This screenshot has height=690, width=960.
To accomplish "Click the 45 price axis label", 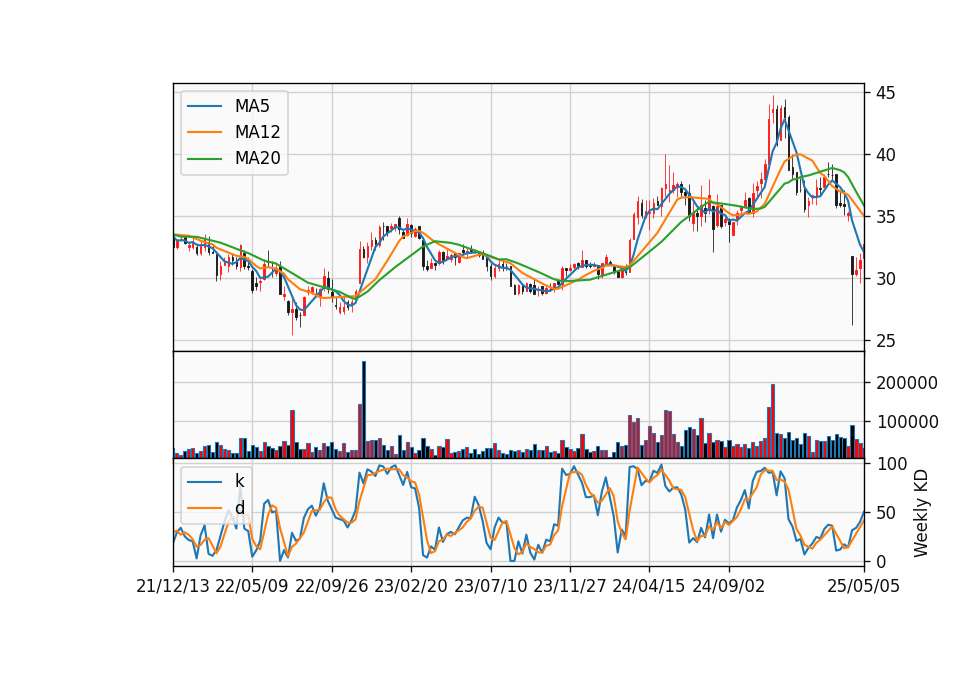I will tap(885, 93).
